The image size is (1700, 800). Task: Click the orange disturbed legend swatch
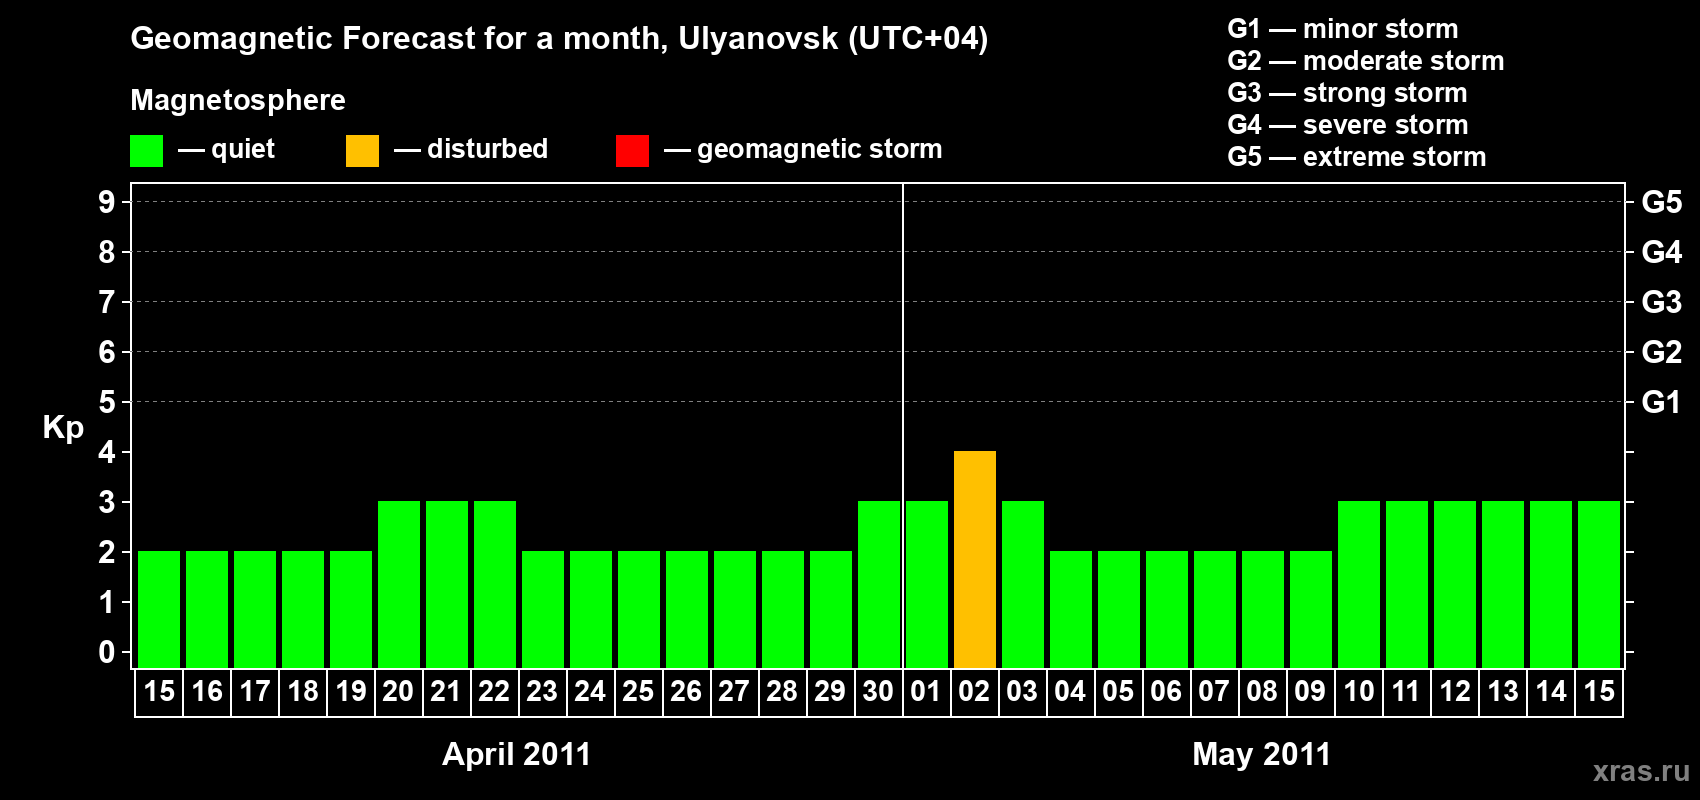362,151
